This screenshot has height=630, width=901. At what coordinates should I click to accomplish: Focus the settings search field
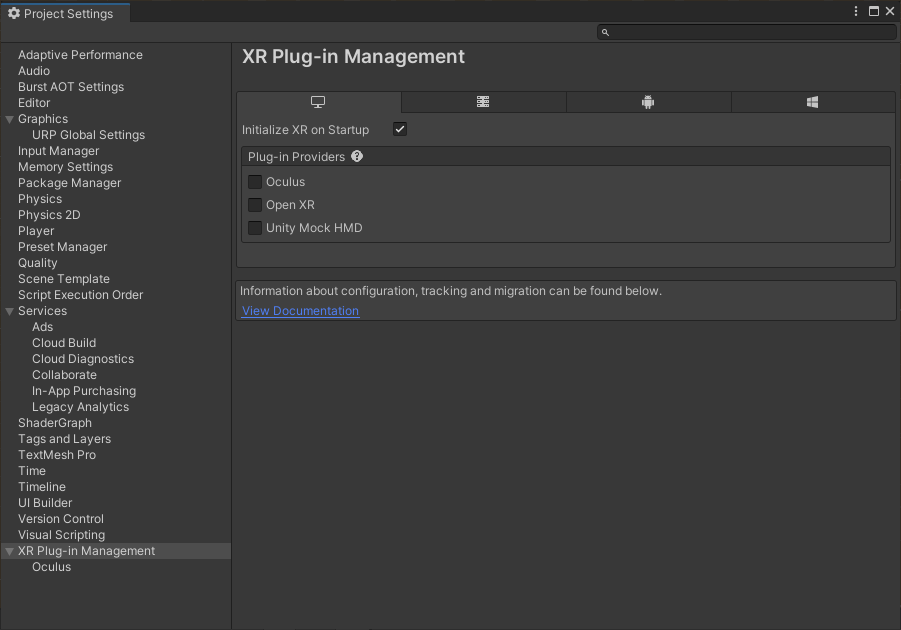tap(752, 33)
